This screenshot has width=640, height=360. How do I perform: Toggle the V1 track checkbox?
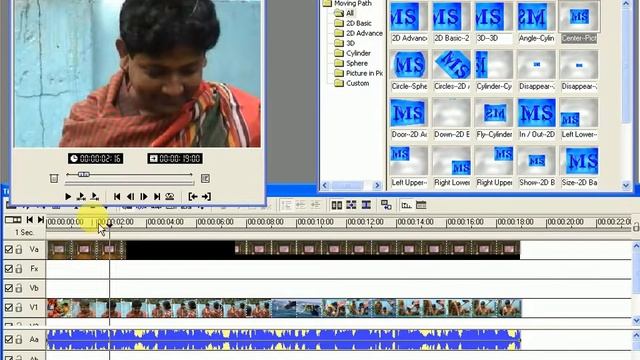coord(9,307)
